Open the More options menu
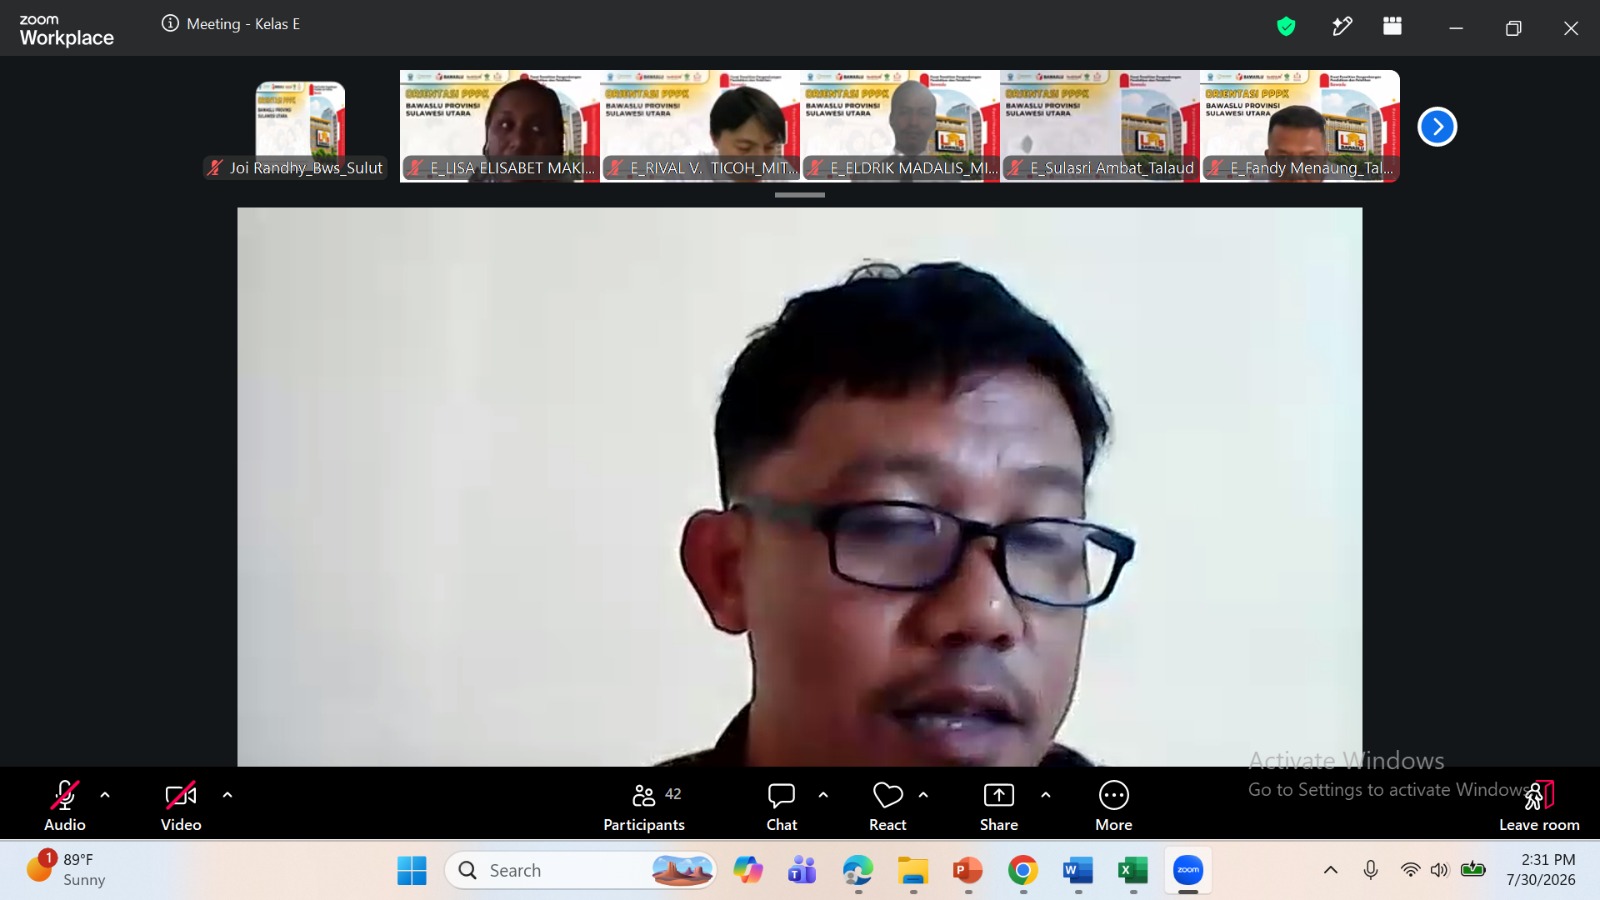This screenshot has height=900, width=1600. point(1114,806)
